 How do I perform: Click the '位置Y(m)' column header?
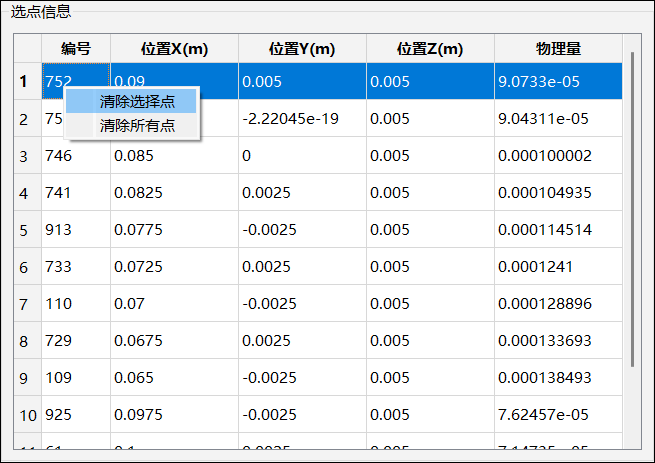(302, 49)
